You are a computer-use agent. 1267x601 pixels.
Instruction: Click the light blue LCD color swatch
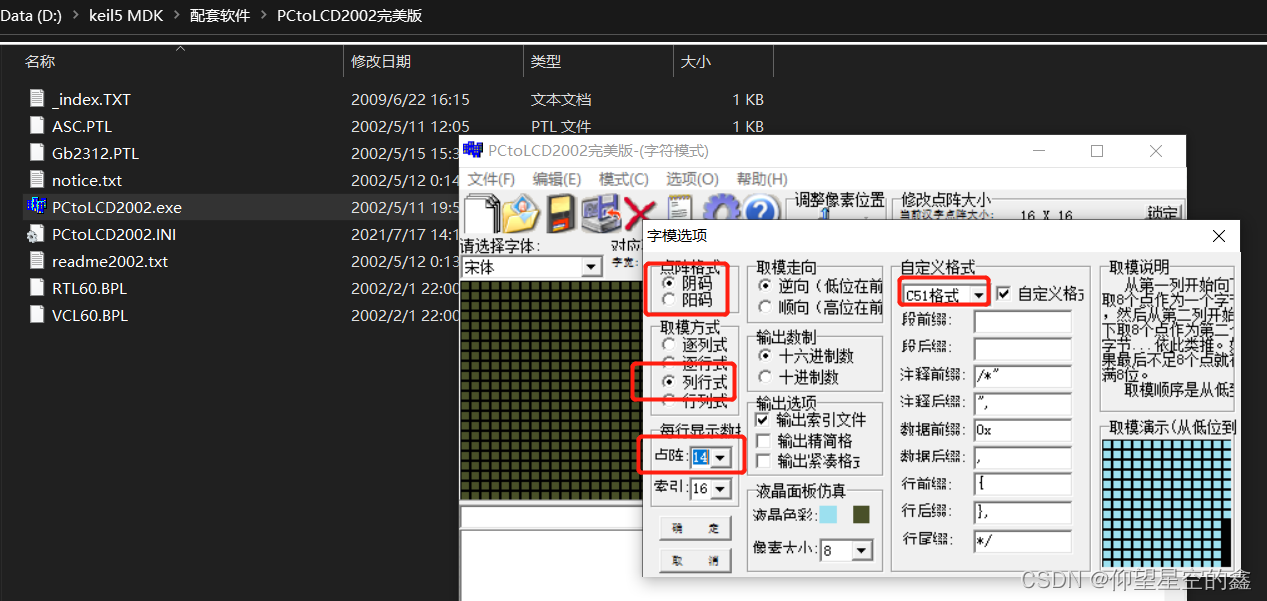[829, 513]
